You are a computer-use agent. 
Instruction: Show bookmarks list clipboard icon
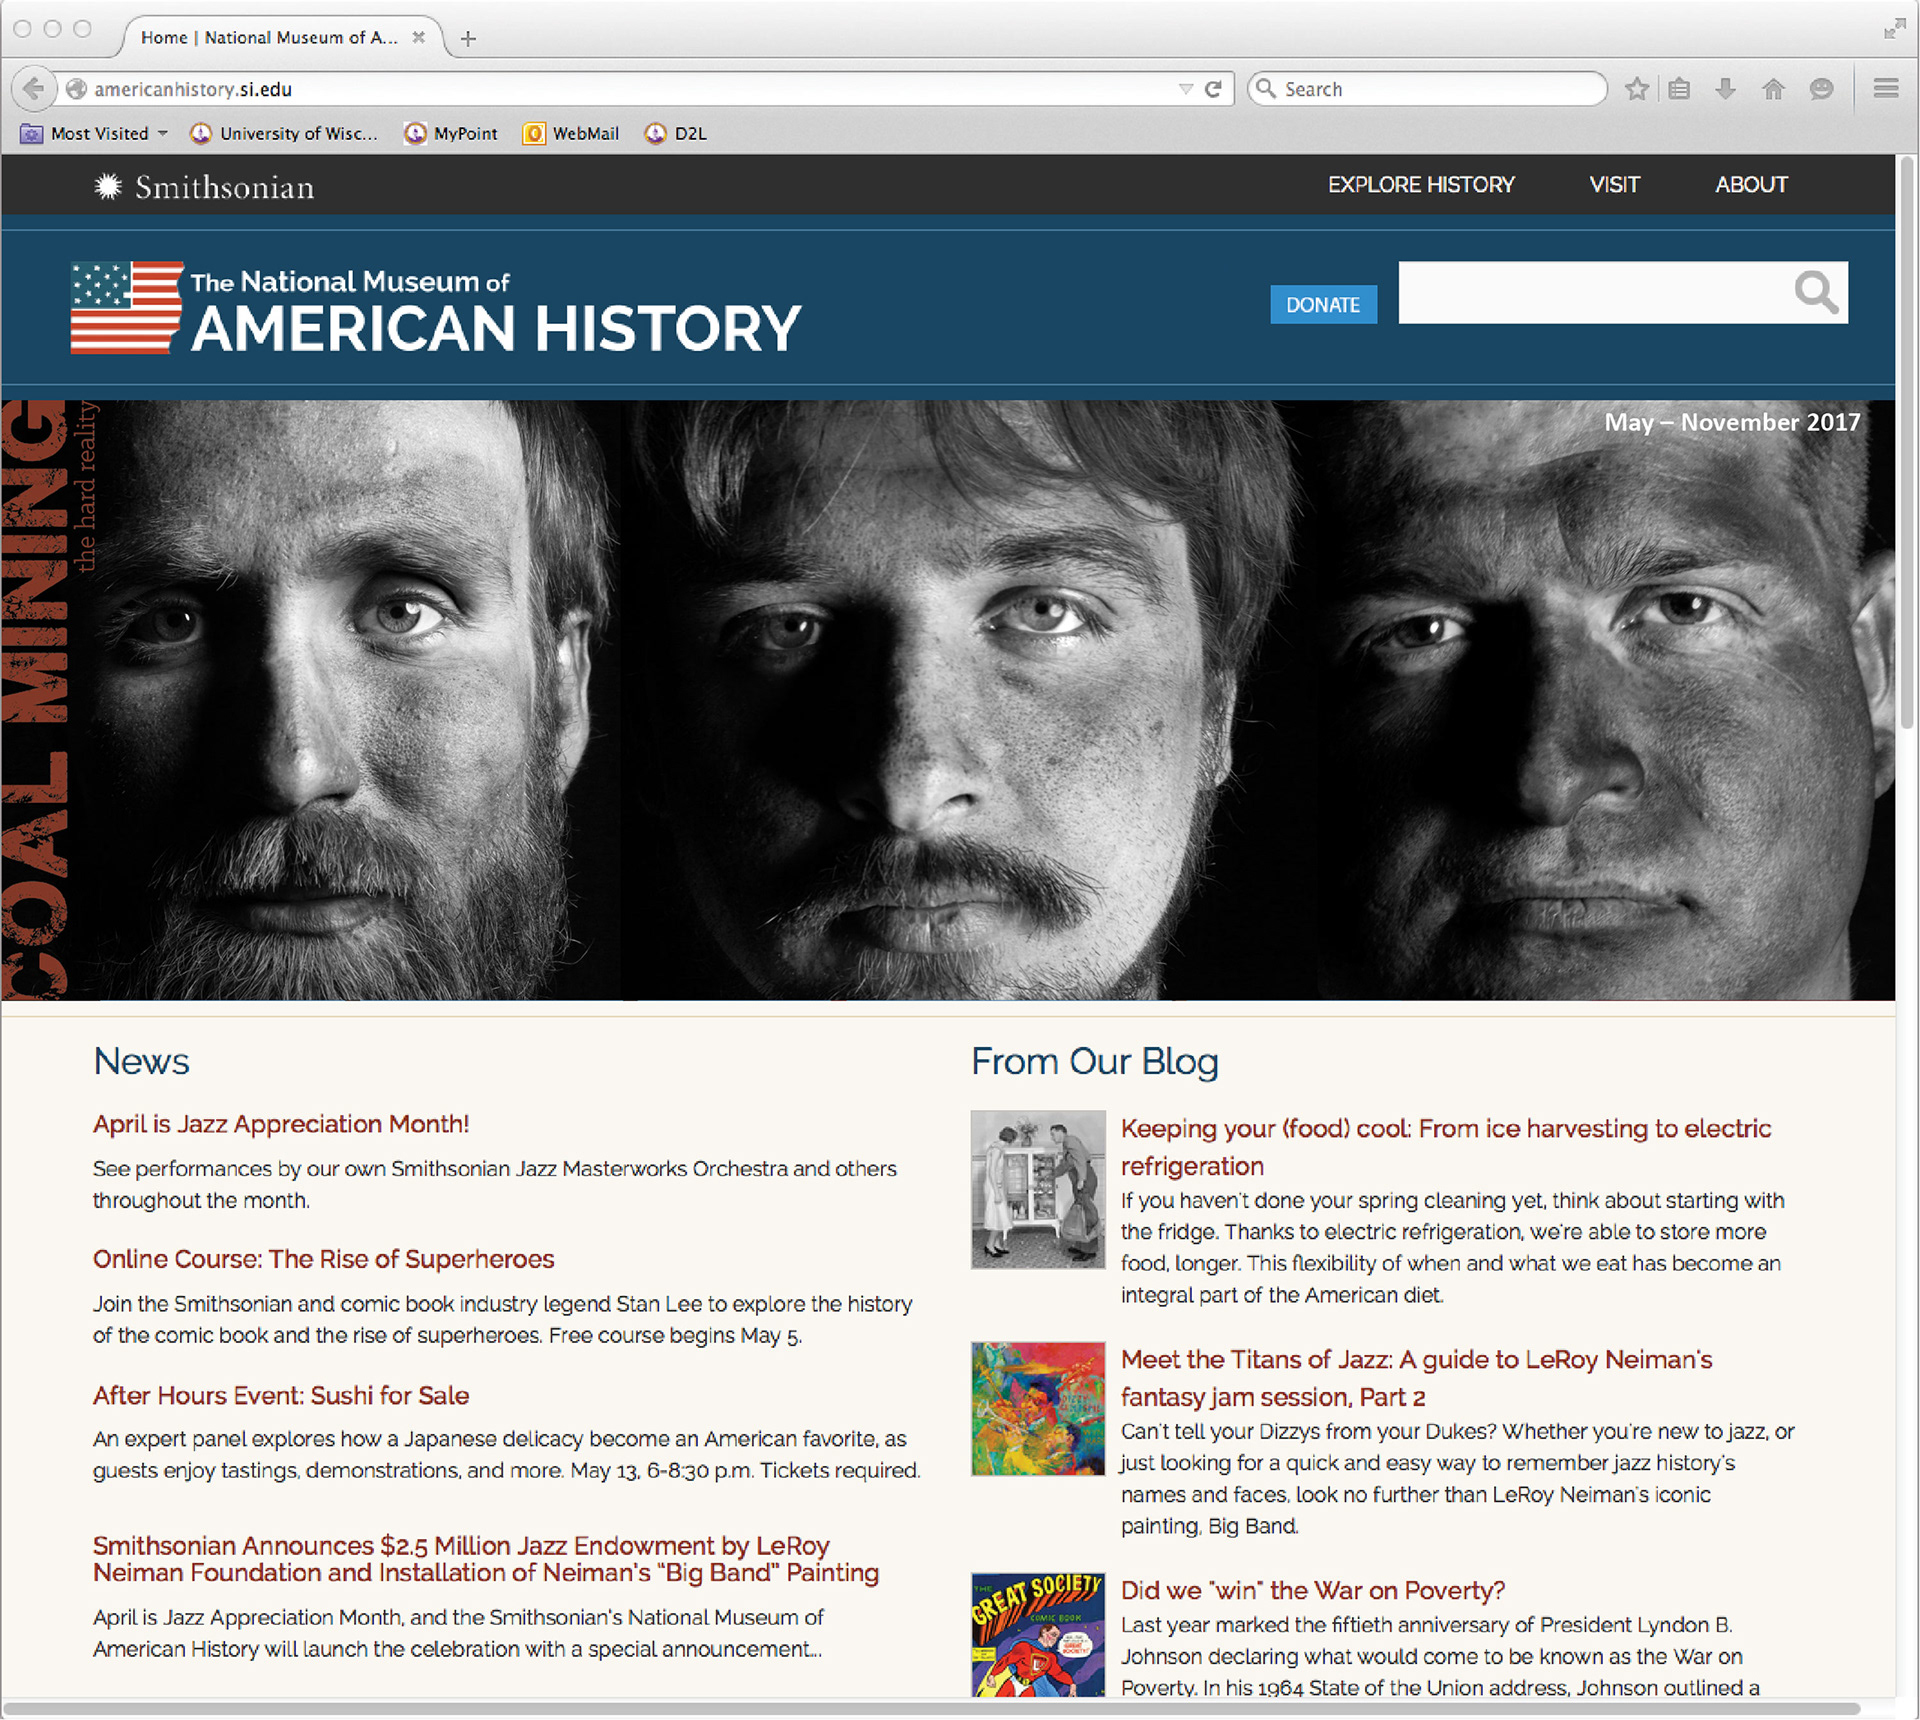tap(1680, 89)
